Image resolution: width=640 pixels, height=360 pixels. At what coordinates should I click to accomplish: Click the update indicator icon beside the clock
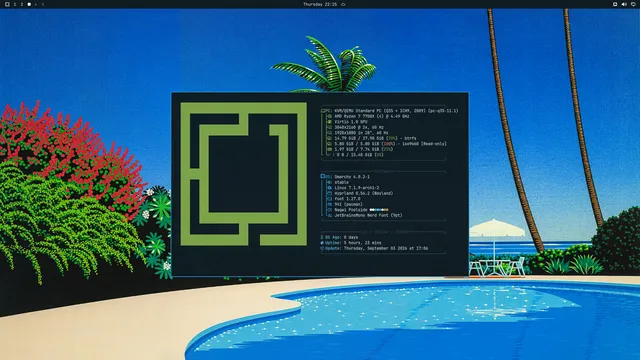(x=343, y=4)
